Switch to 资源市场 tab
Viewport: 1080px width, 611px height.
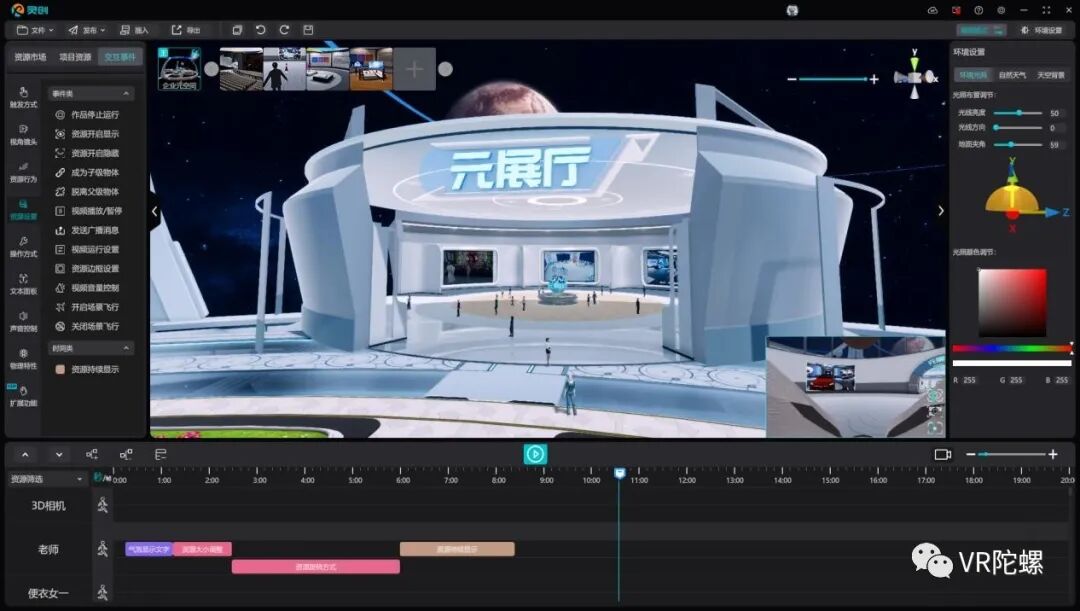coord(30,57)
